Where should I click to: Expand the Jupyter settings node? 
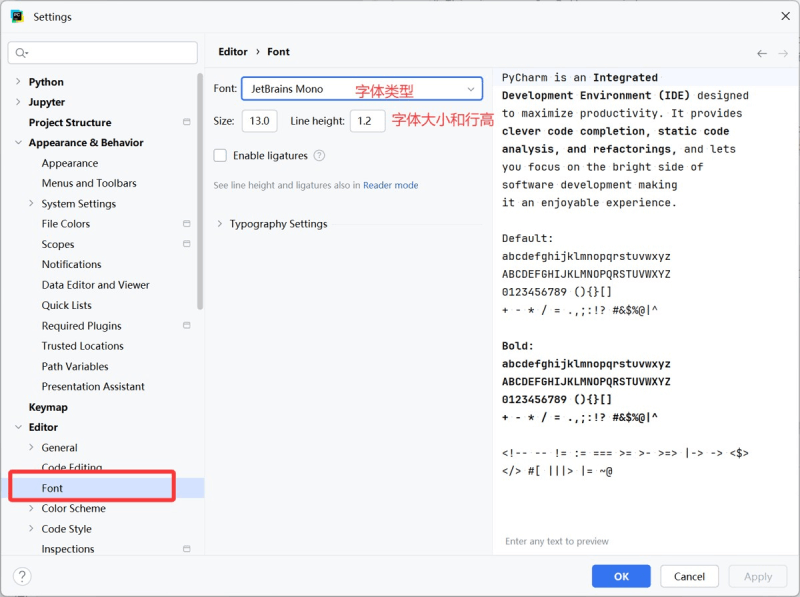[18, 102]
